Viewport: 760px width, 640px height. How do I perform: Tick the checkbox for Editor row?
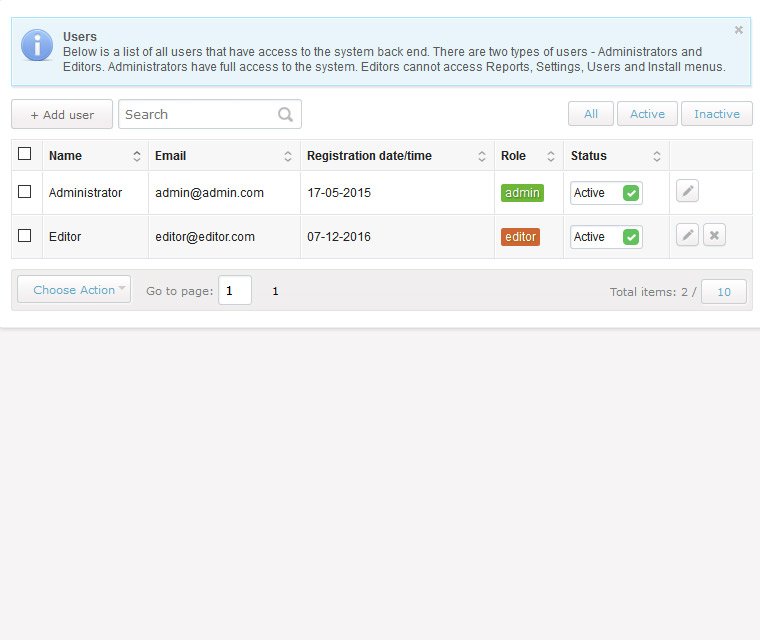click(25, 236)
